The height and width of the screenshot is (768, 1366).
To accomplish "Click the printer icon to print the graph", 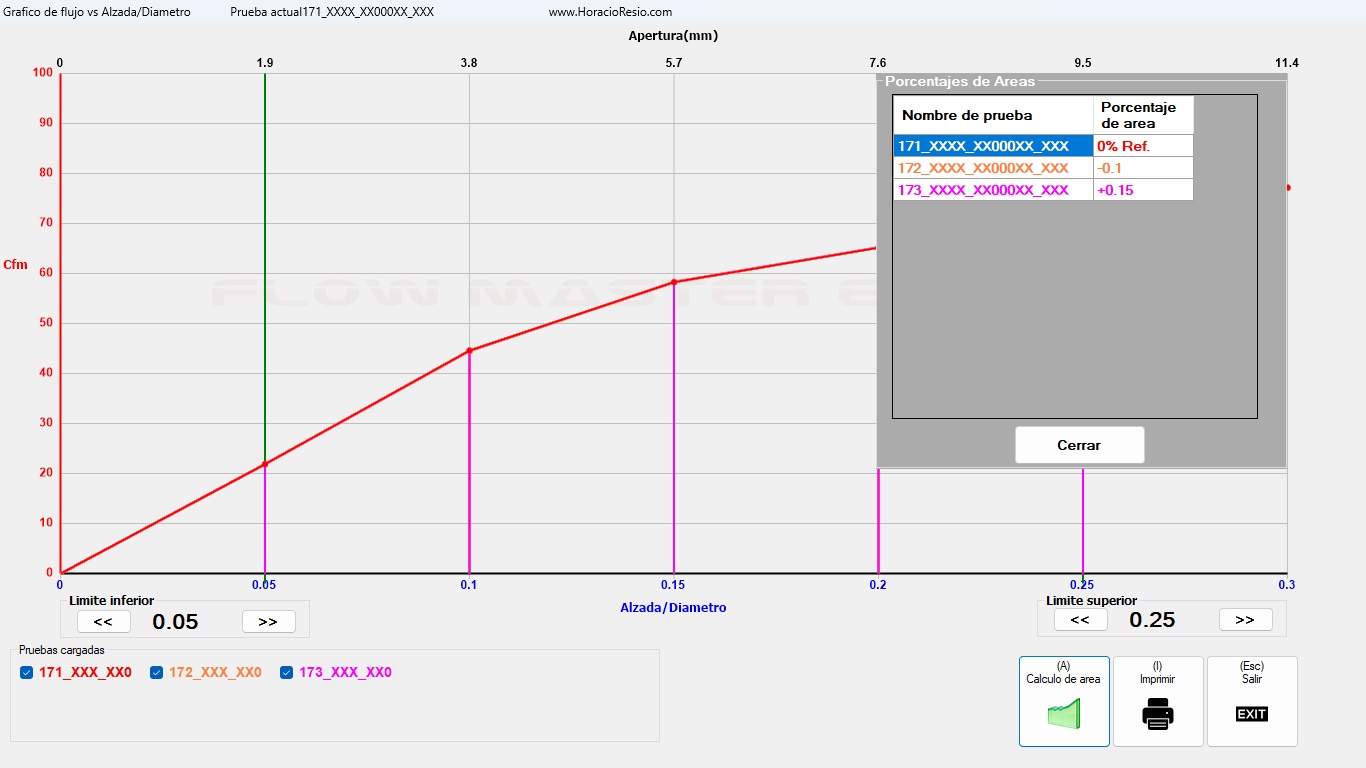I will coord(1158,714).
